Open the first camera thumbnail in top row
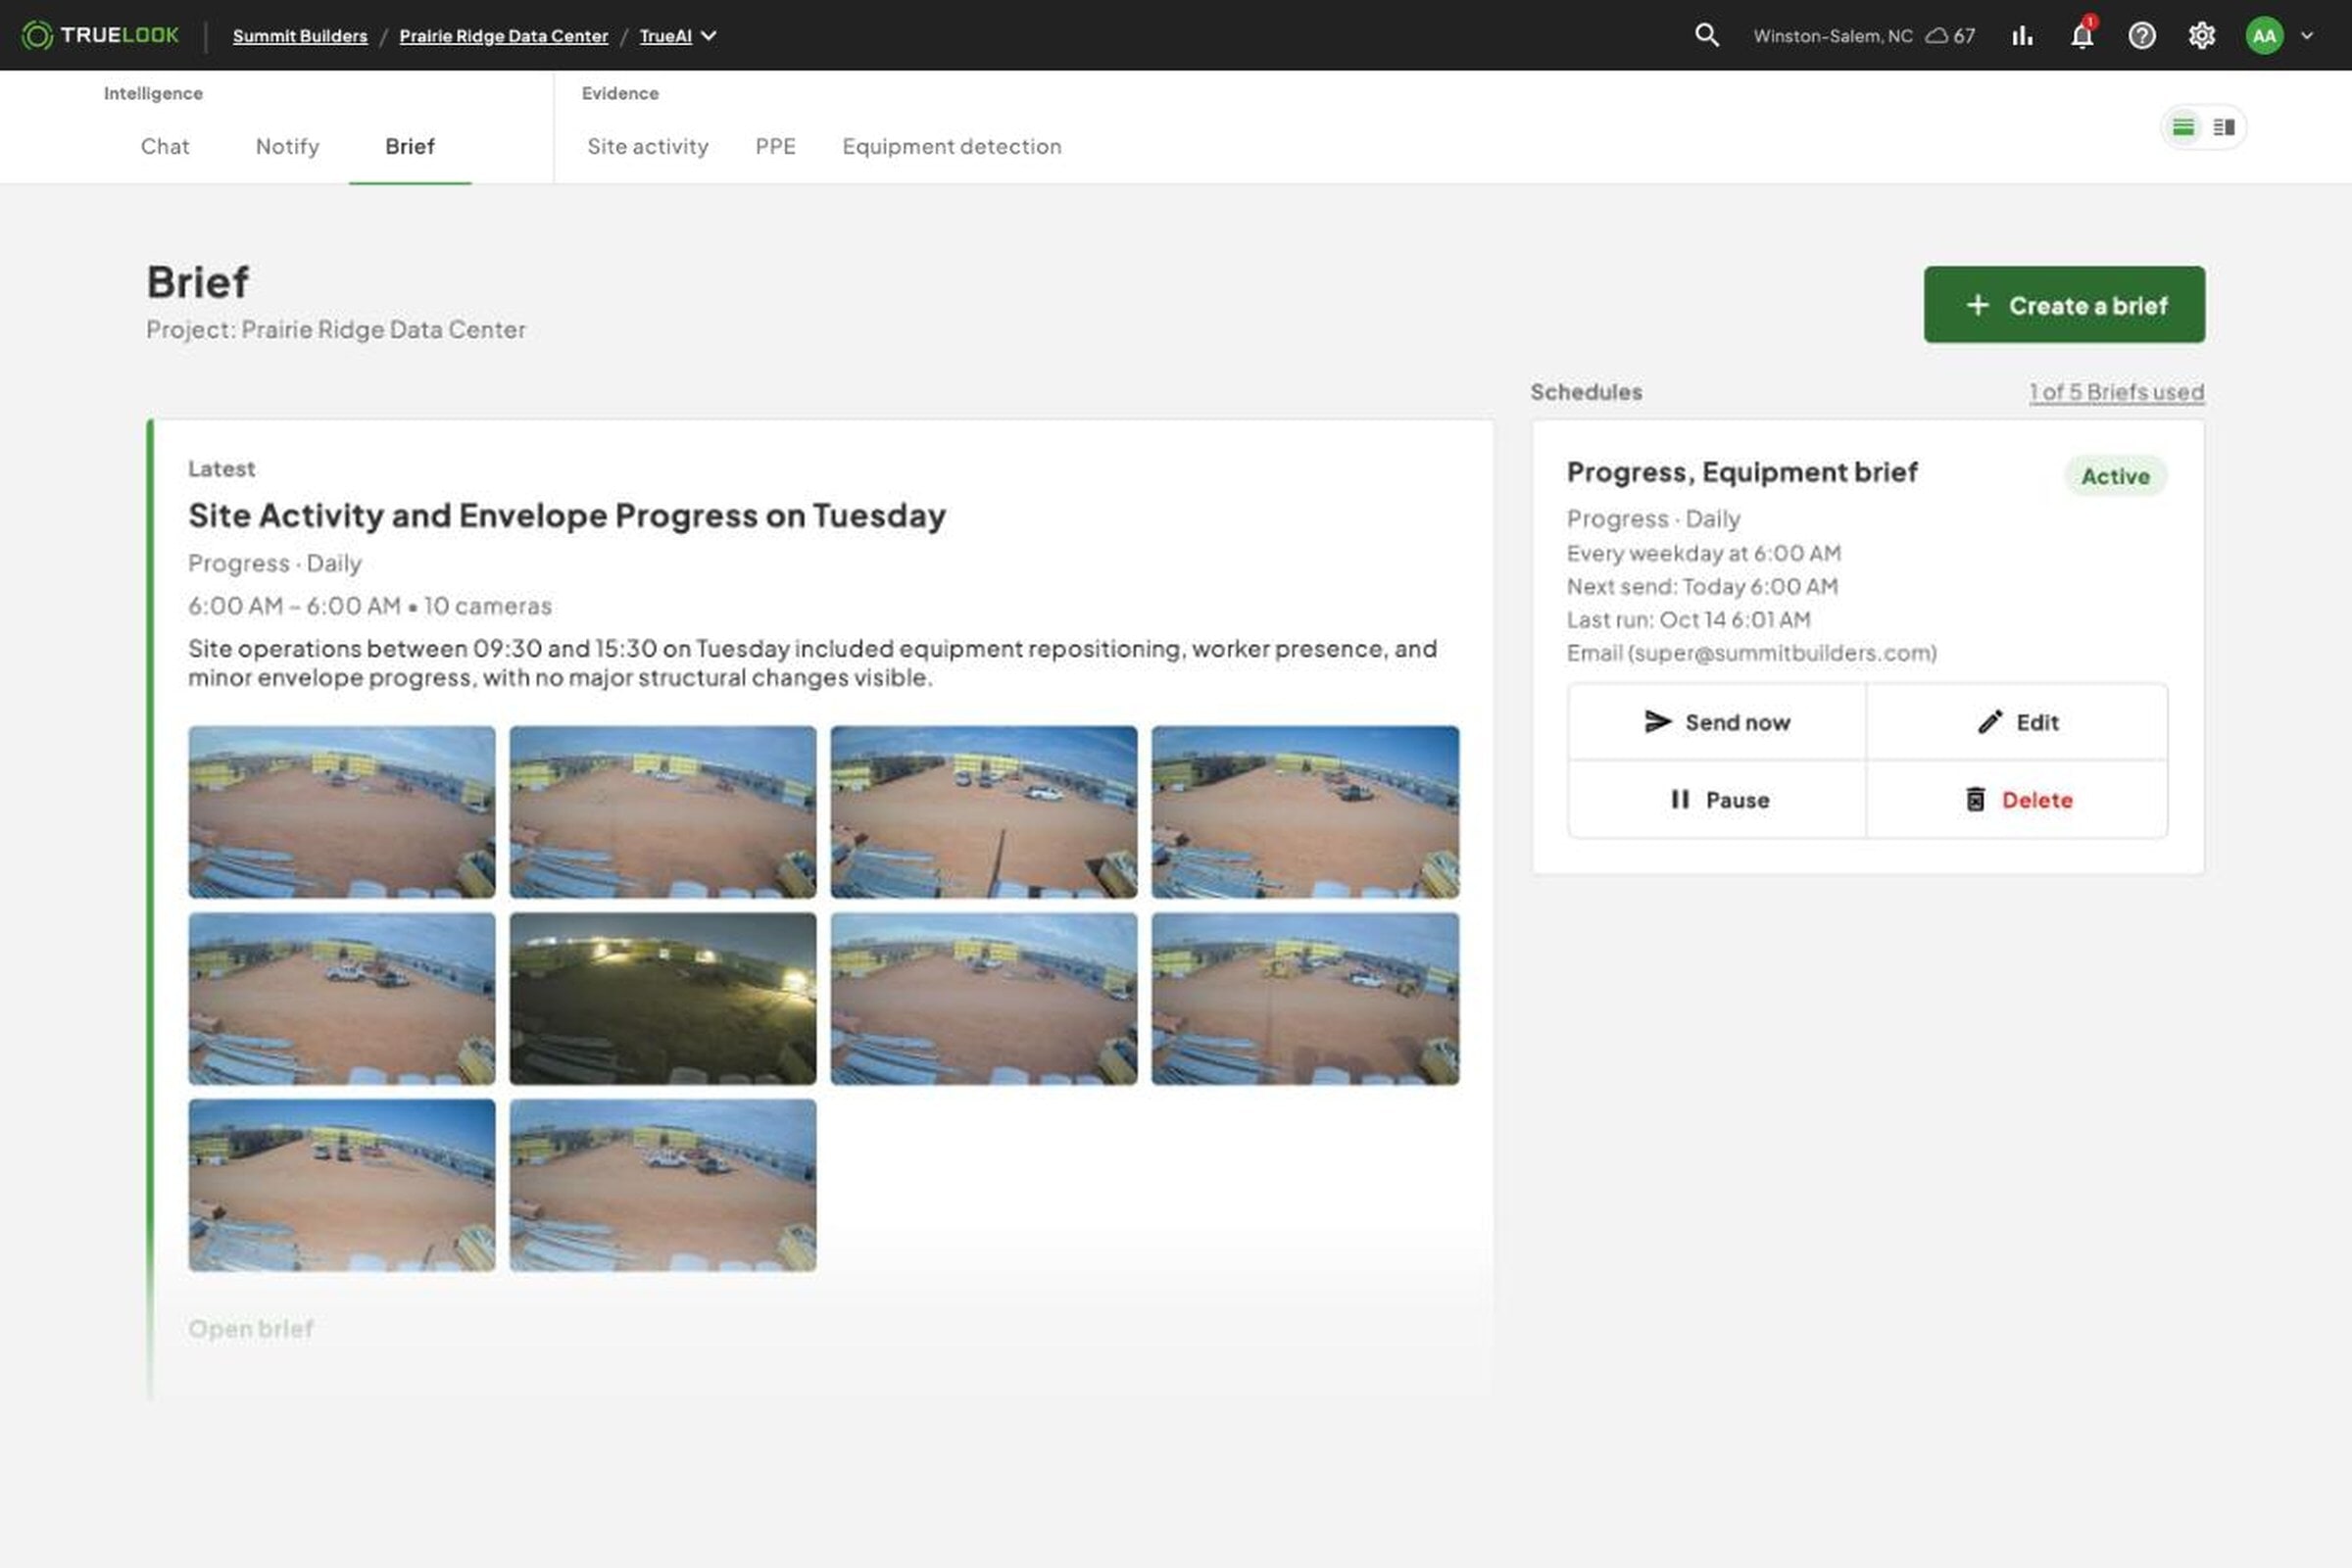2352x1568 pixels. click(342, 812)
